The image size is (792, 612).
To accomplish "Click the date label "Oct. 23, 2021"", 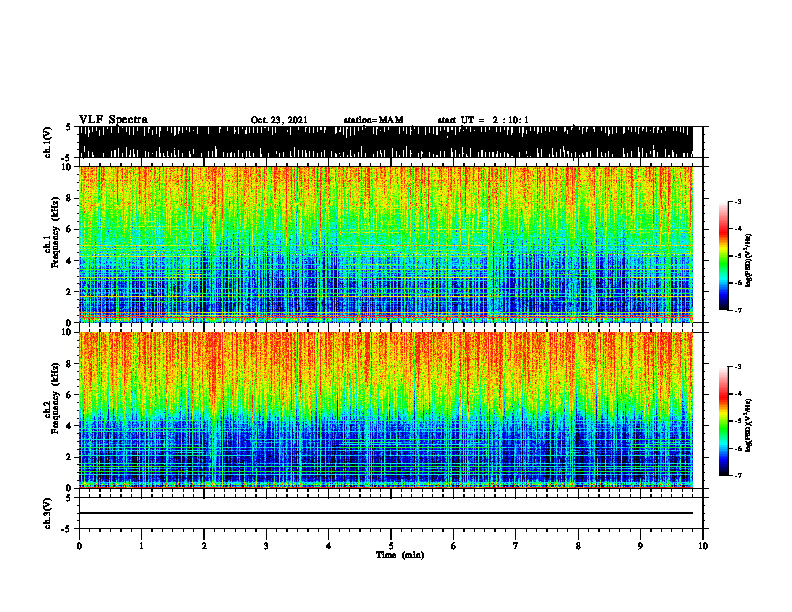I will tap(279, 120).
